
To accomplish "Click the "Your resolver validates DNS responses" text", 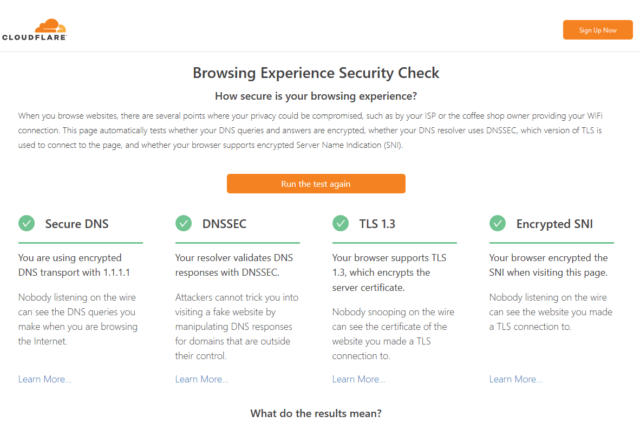I will pos(235,265).
